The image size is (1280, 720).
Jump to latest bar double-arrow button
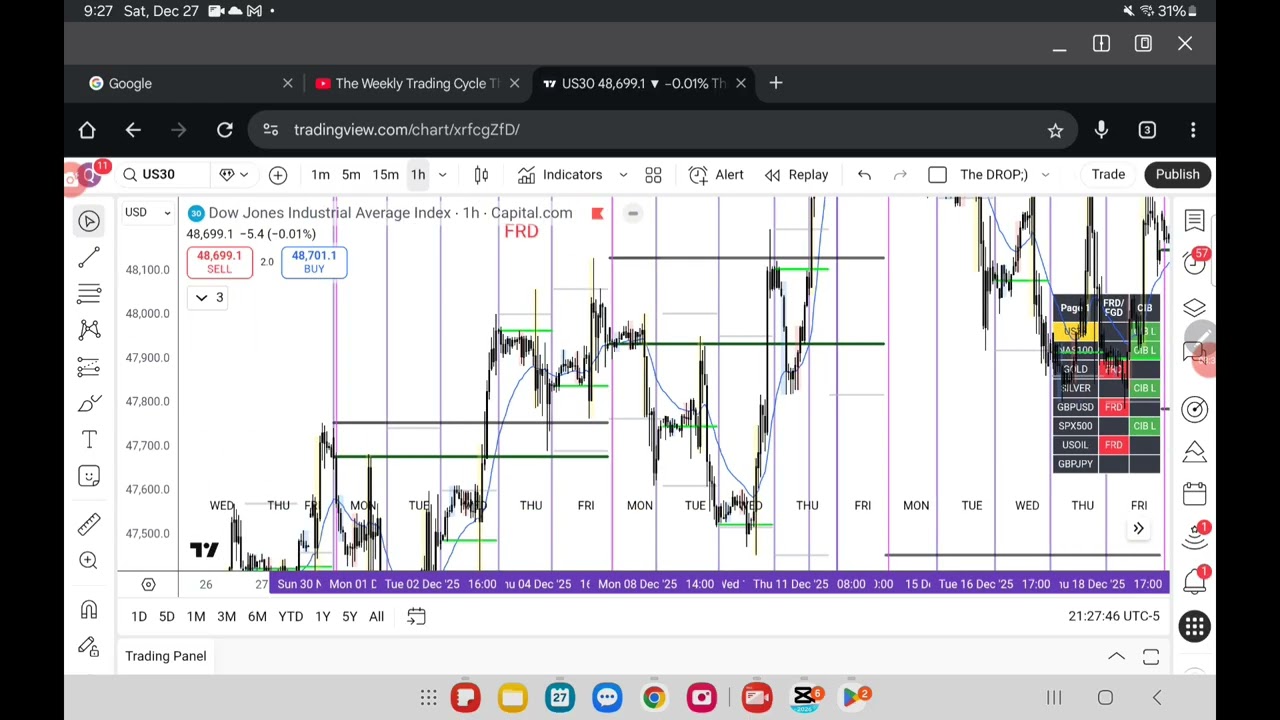click(x=1138, y=529)
